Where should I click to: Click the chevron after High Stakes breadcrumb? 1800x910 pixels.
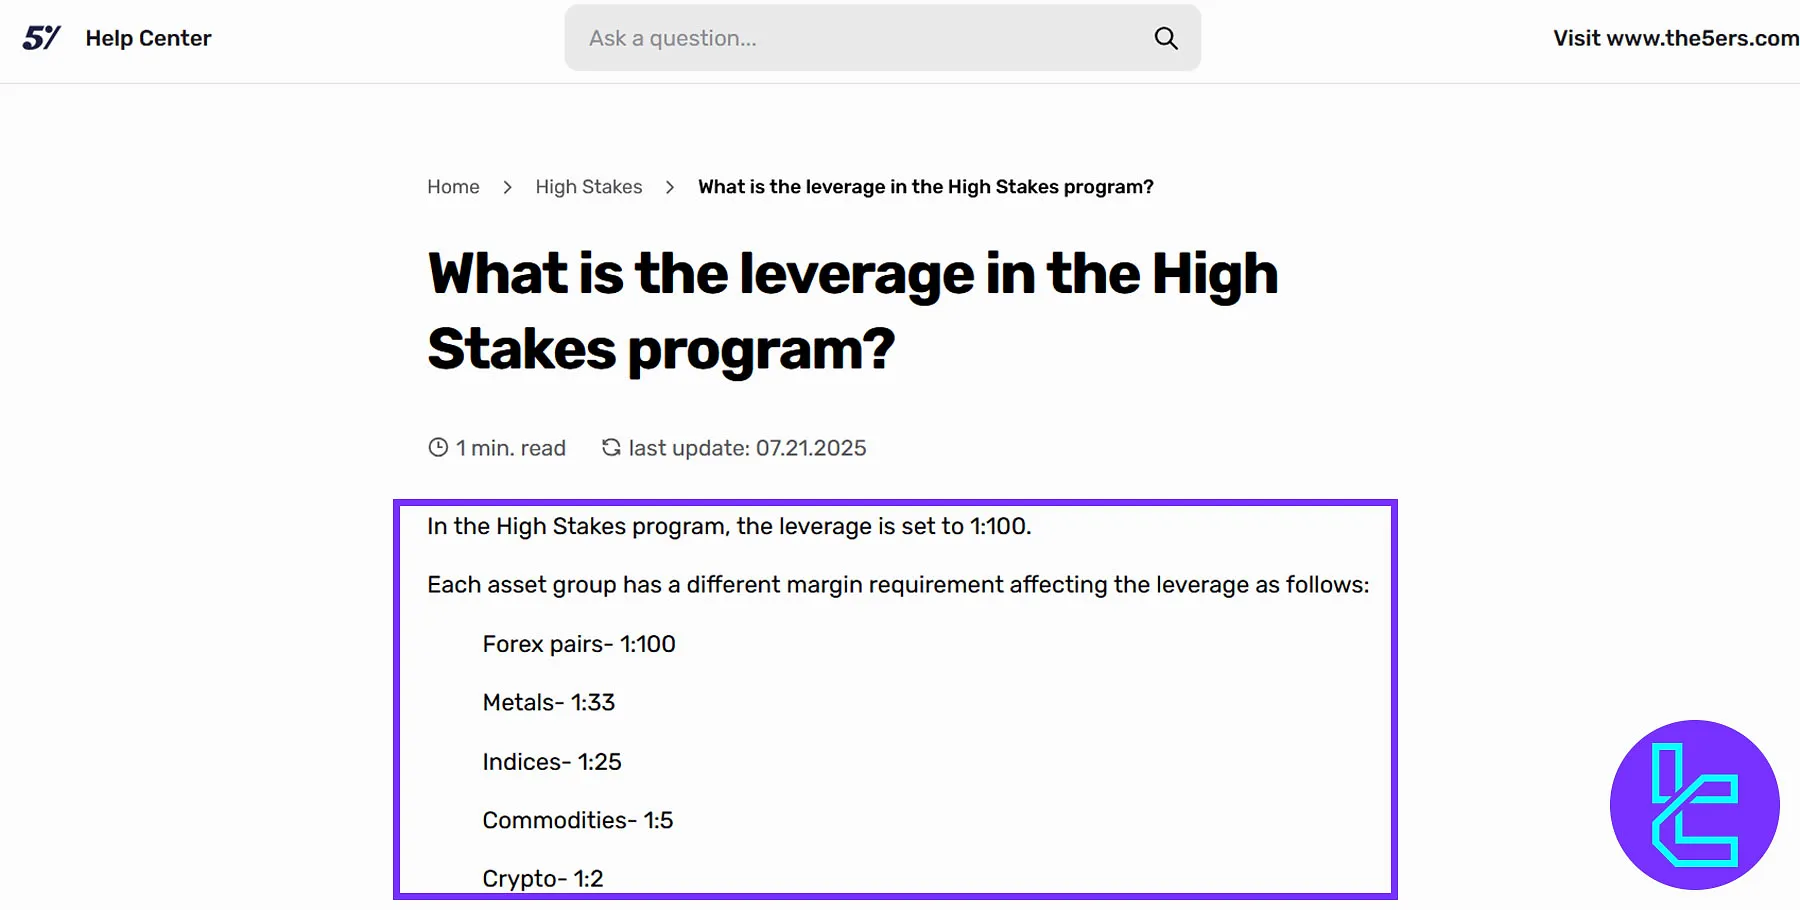click(670, 187)
